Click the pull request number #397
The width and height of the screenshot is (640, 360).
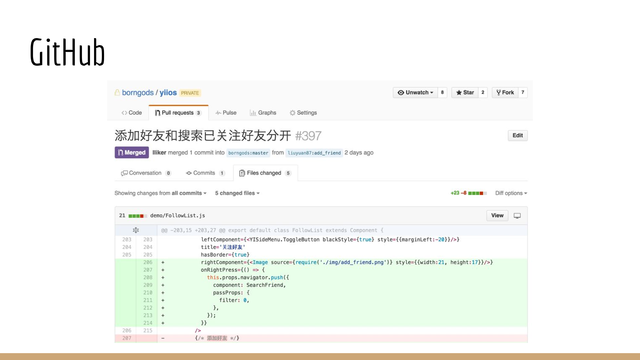tap(308, 136)
